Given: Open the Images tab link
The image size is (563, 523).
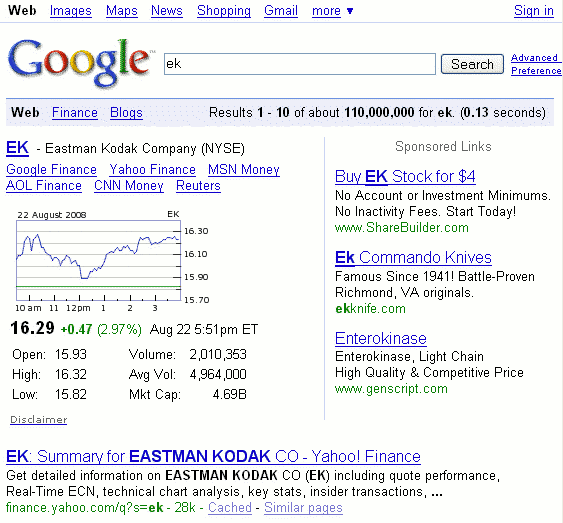Looking at the screenshot, I should click(x=71, y=11).
